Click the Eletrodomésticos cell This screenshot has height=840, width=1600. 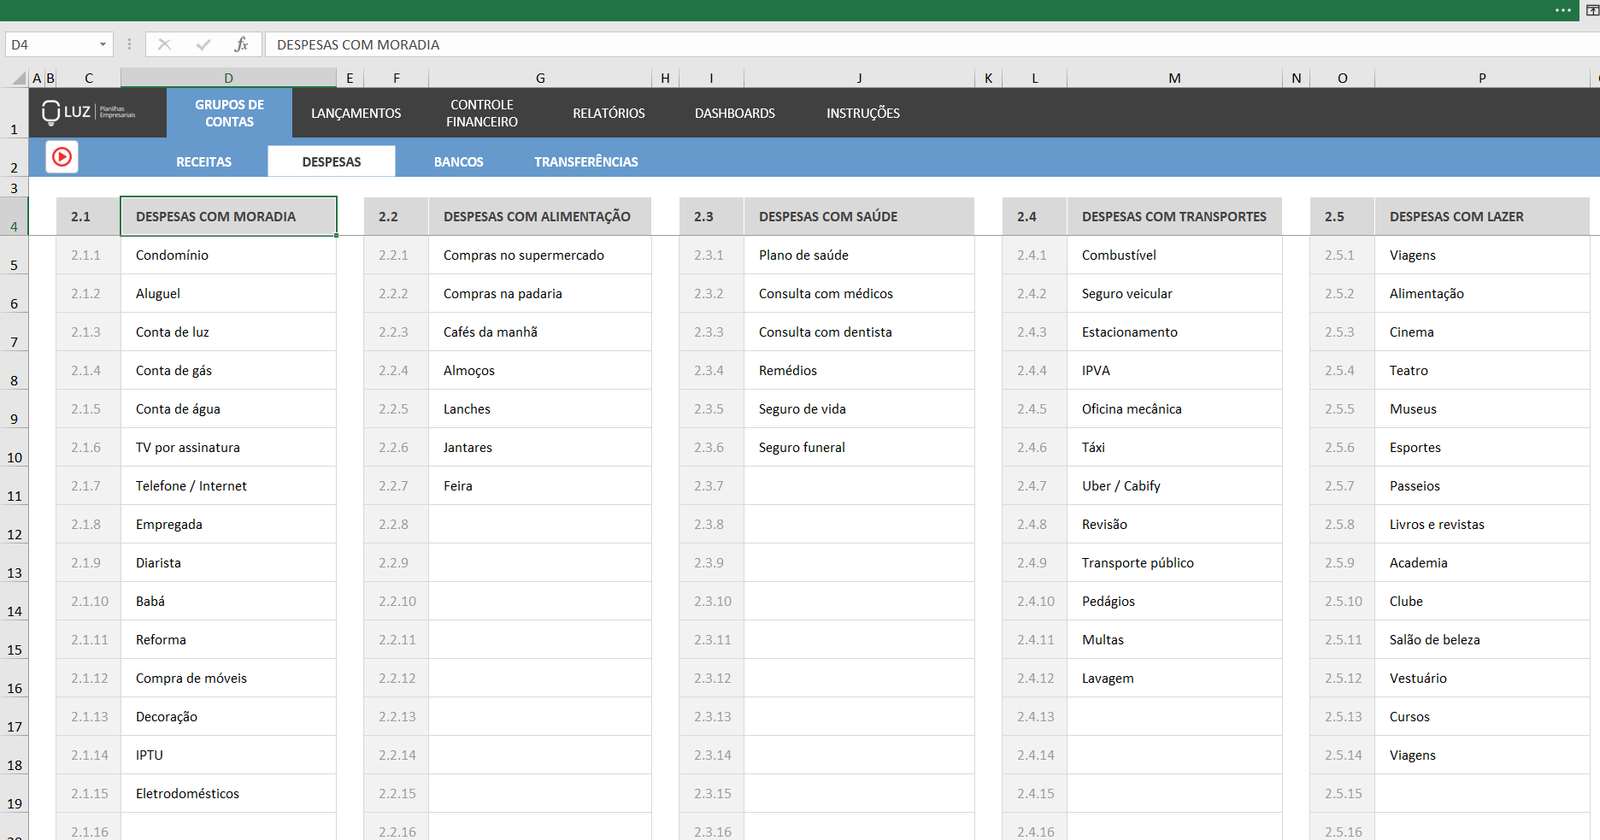click(228, 793)
